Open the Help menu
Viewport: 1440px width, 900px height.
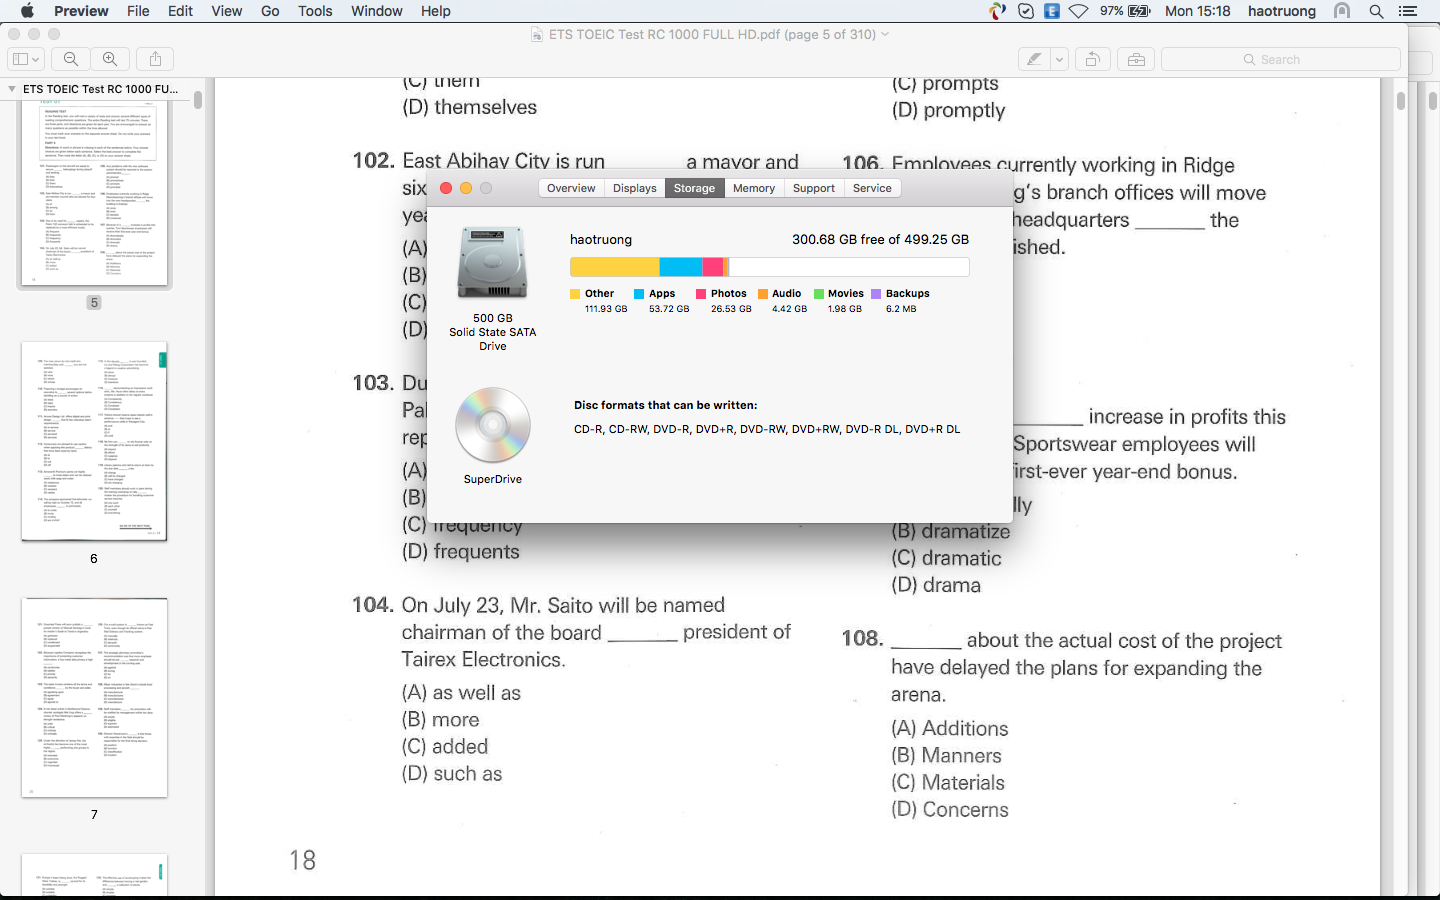[435, 11]
